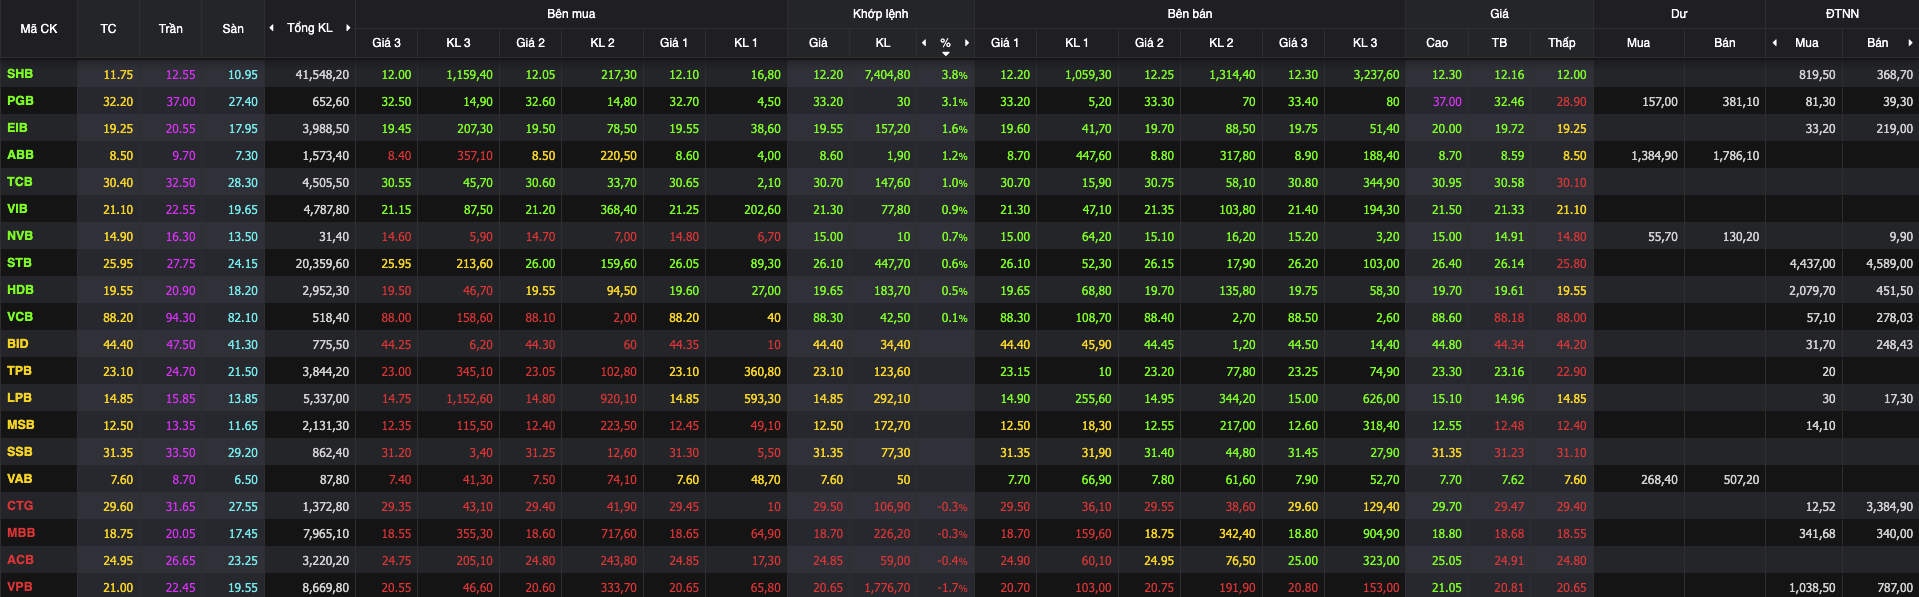Screen dimensions: 1919x597
Task: Select the ĐTNN group header
Action: pos(1842,14)
